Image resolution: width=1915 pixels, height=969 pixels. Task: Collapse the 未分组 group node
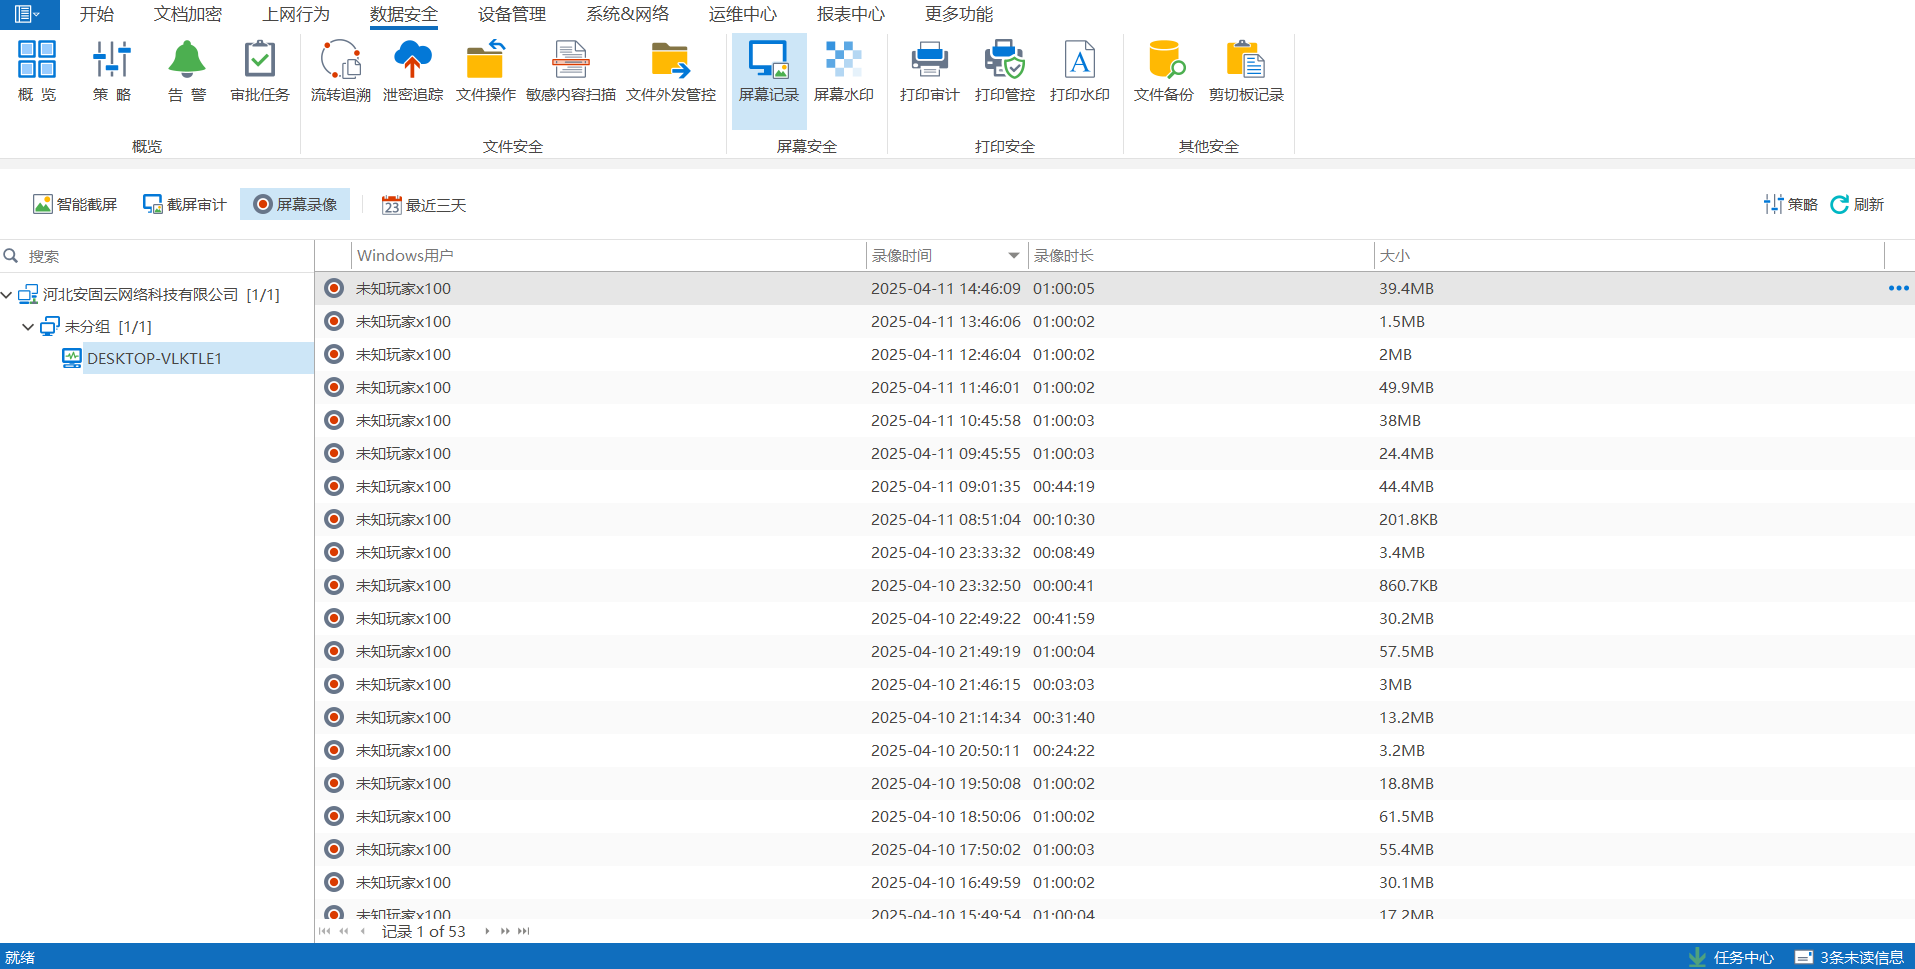28,327
